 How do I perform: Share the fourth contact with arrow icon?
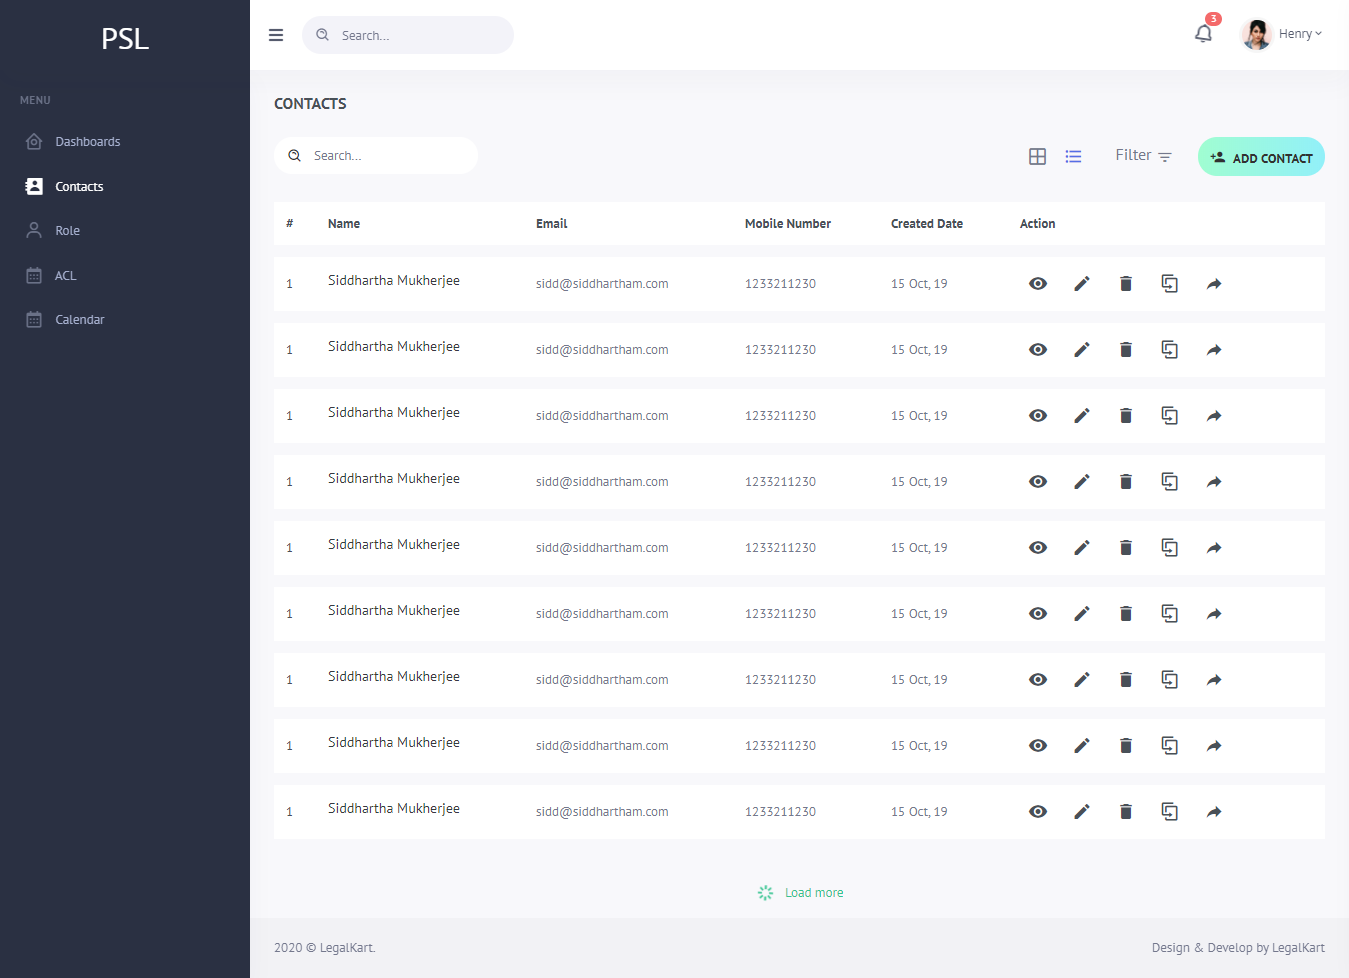1213,482
